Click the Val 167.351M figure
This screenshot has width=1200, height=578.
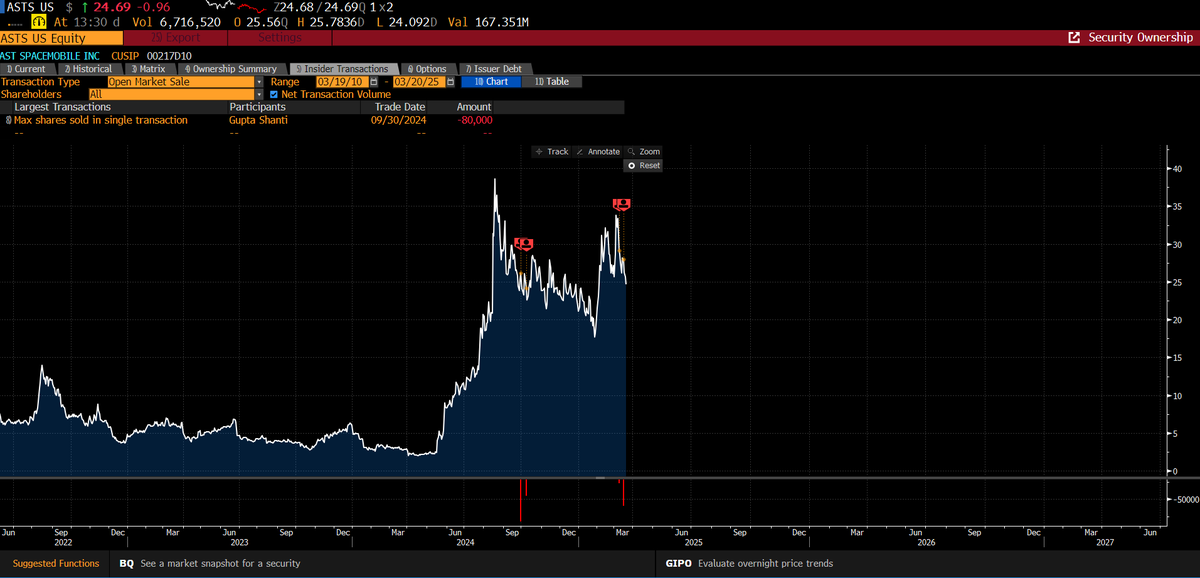click(x=489, y=22)
